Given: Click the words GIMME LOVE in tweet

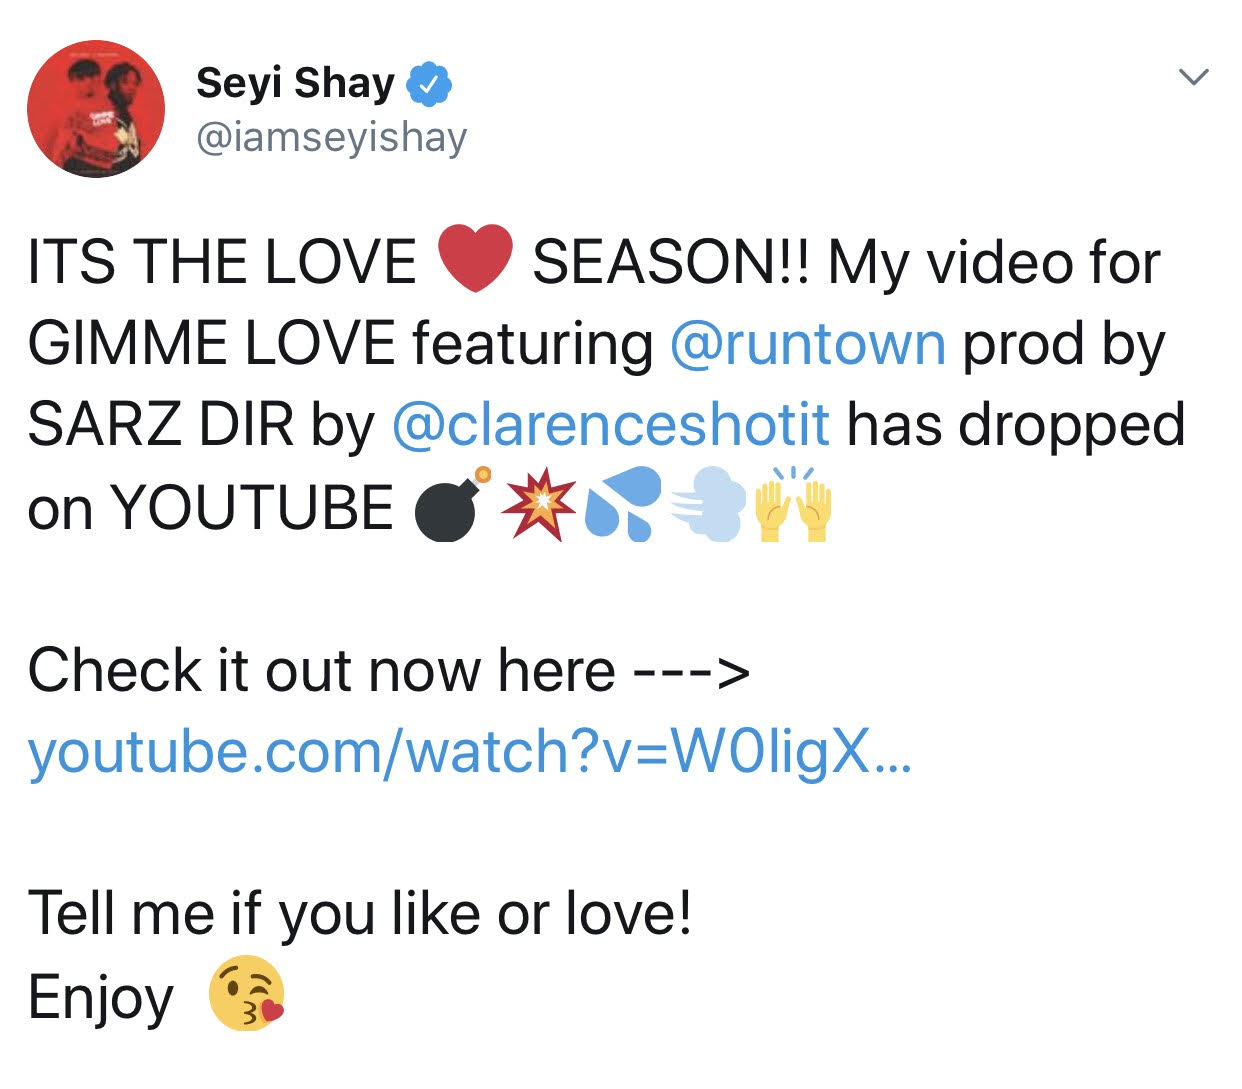Looking at the screenshot, I should [211, 344].
